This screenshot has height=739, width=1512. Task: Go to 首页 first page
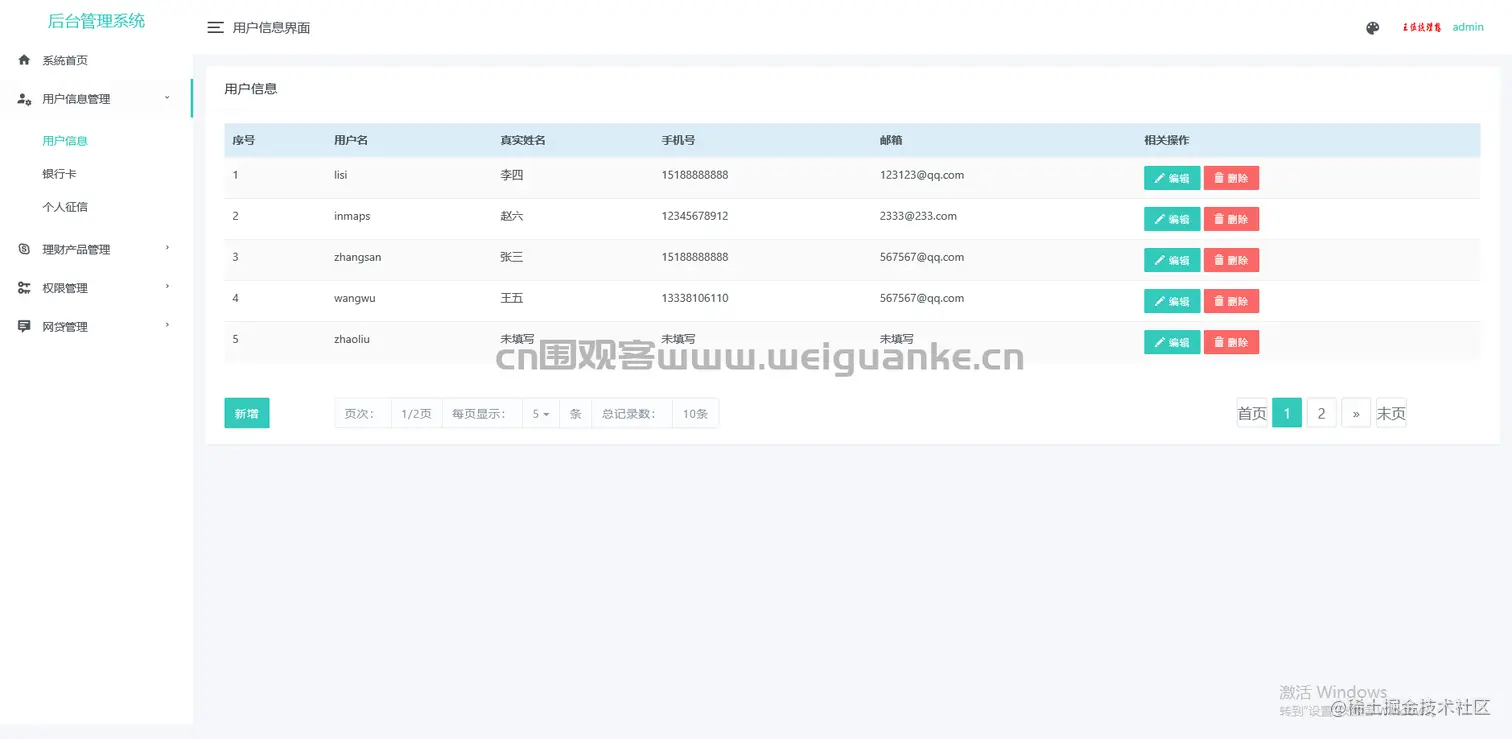coord(1252,413)
